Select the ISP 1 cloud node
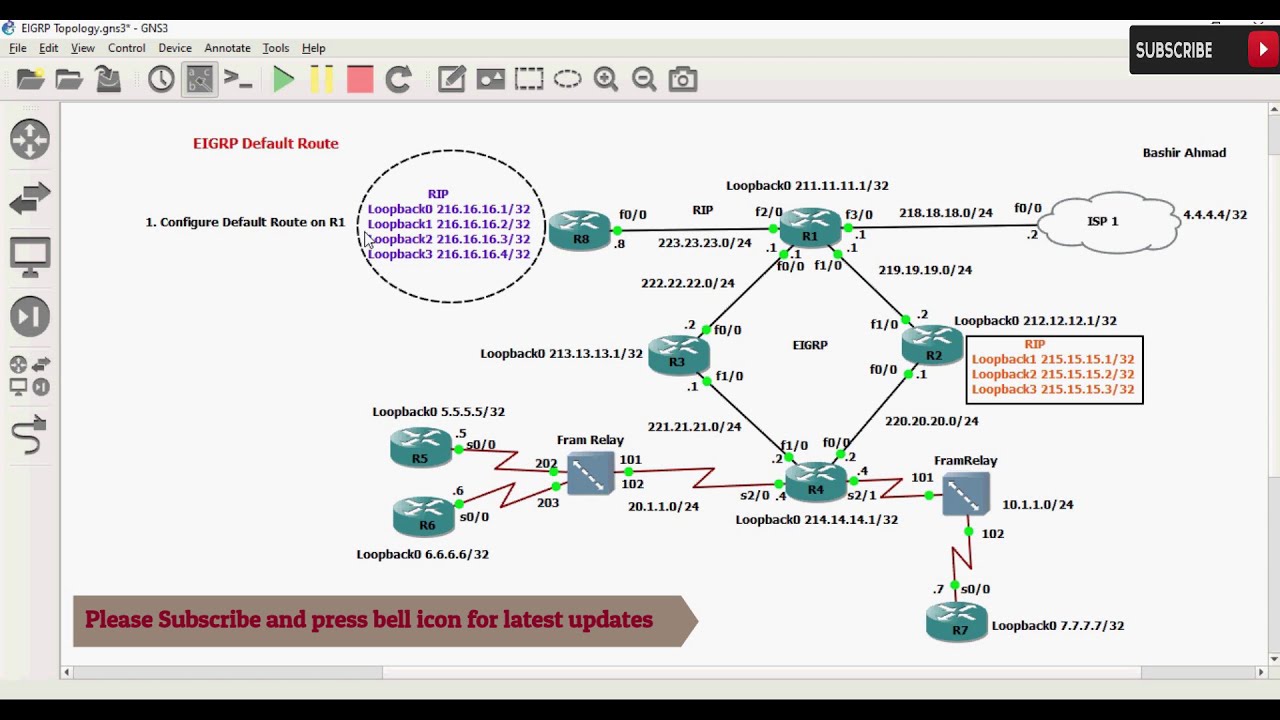 [x=1108, y=222]
